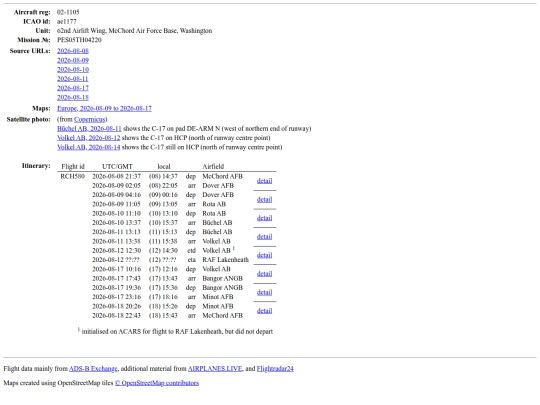540x405 pixels.
Task: Open Volkel AB 2026-08-14 satellite photo
Action: click(x=89, y=147)
